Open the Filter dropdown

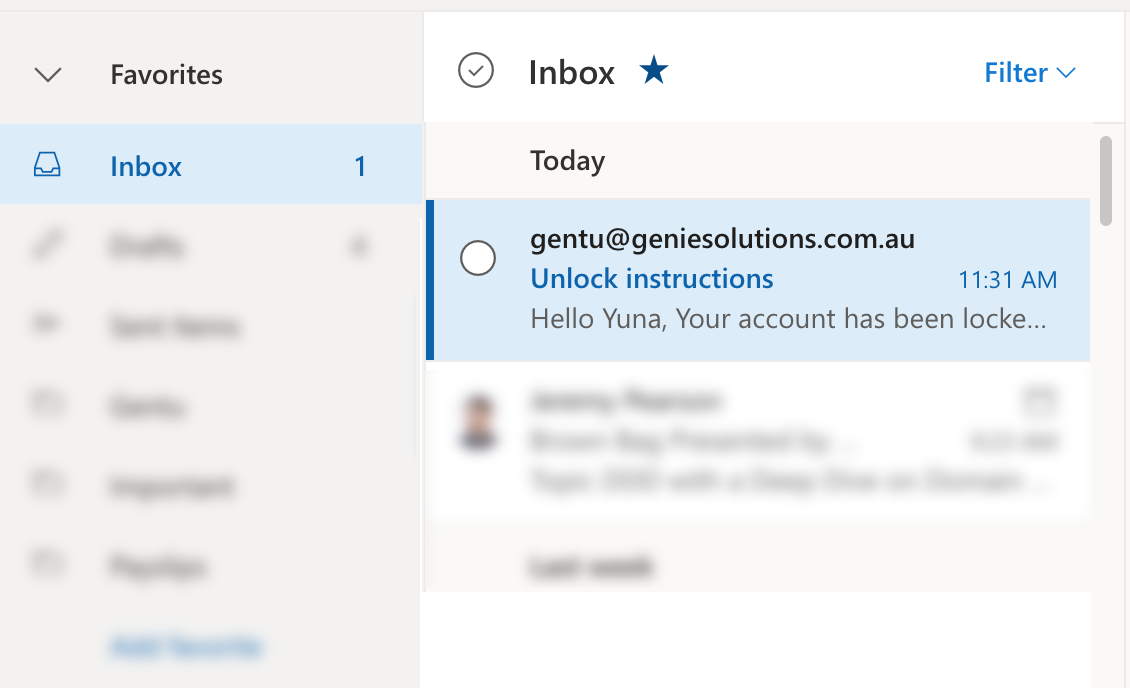[x=1030, y=72]
